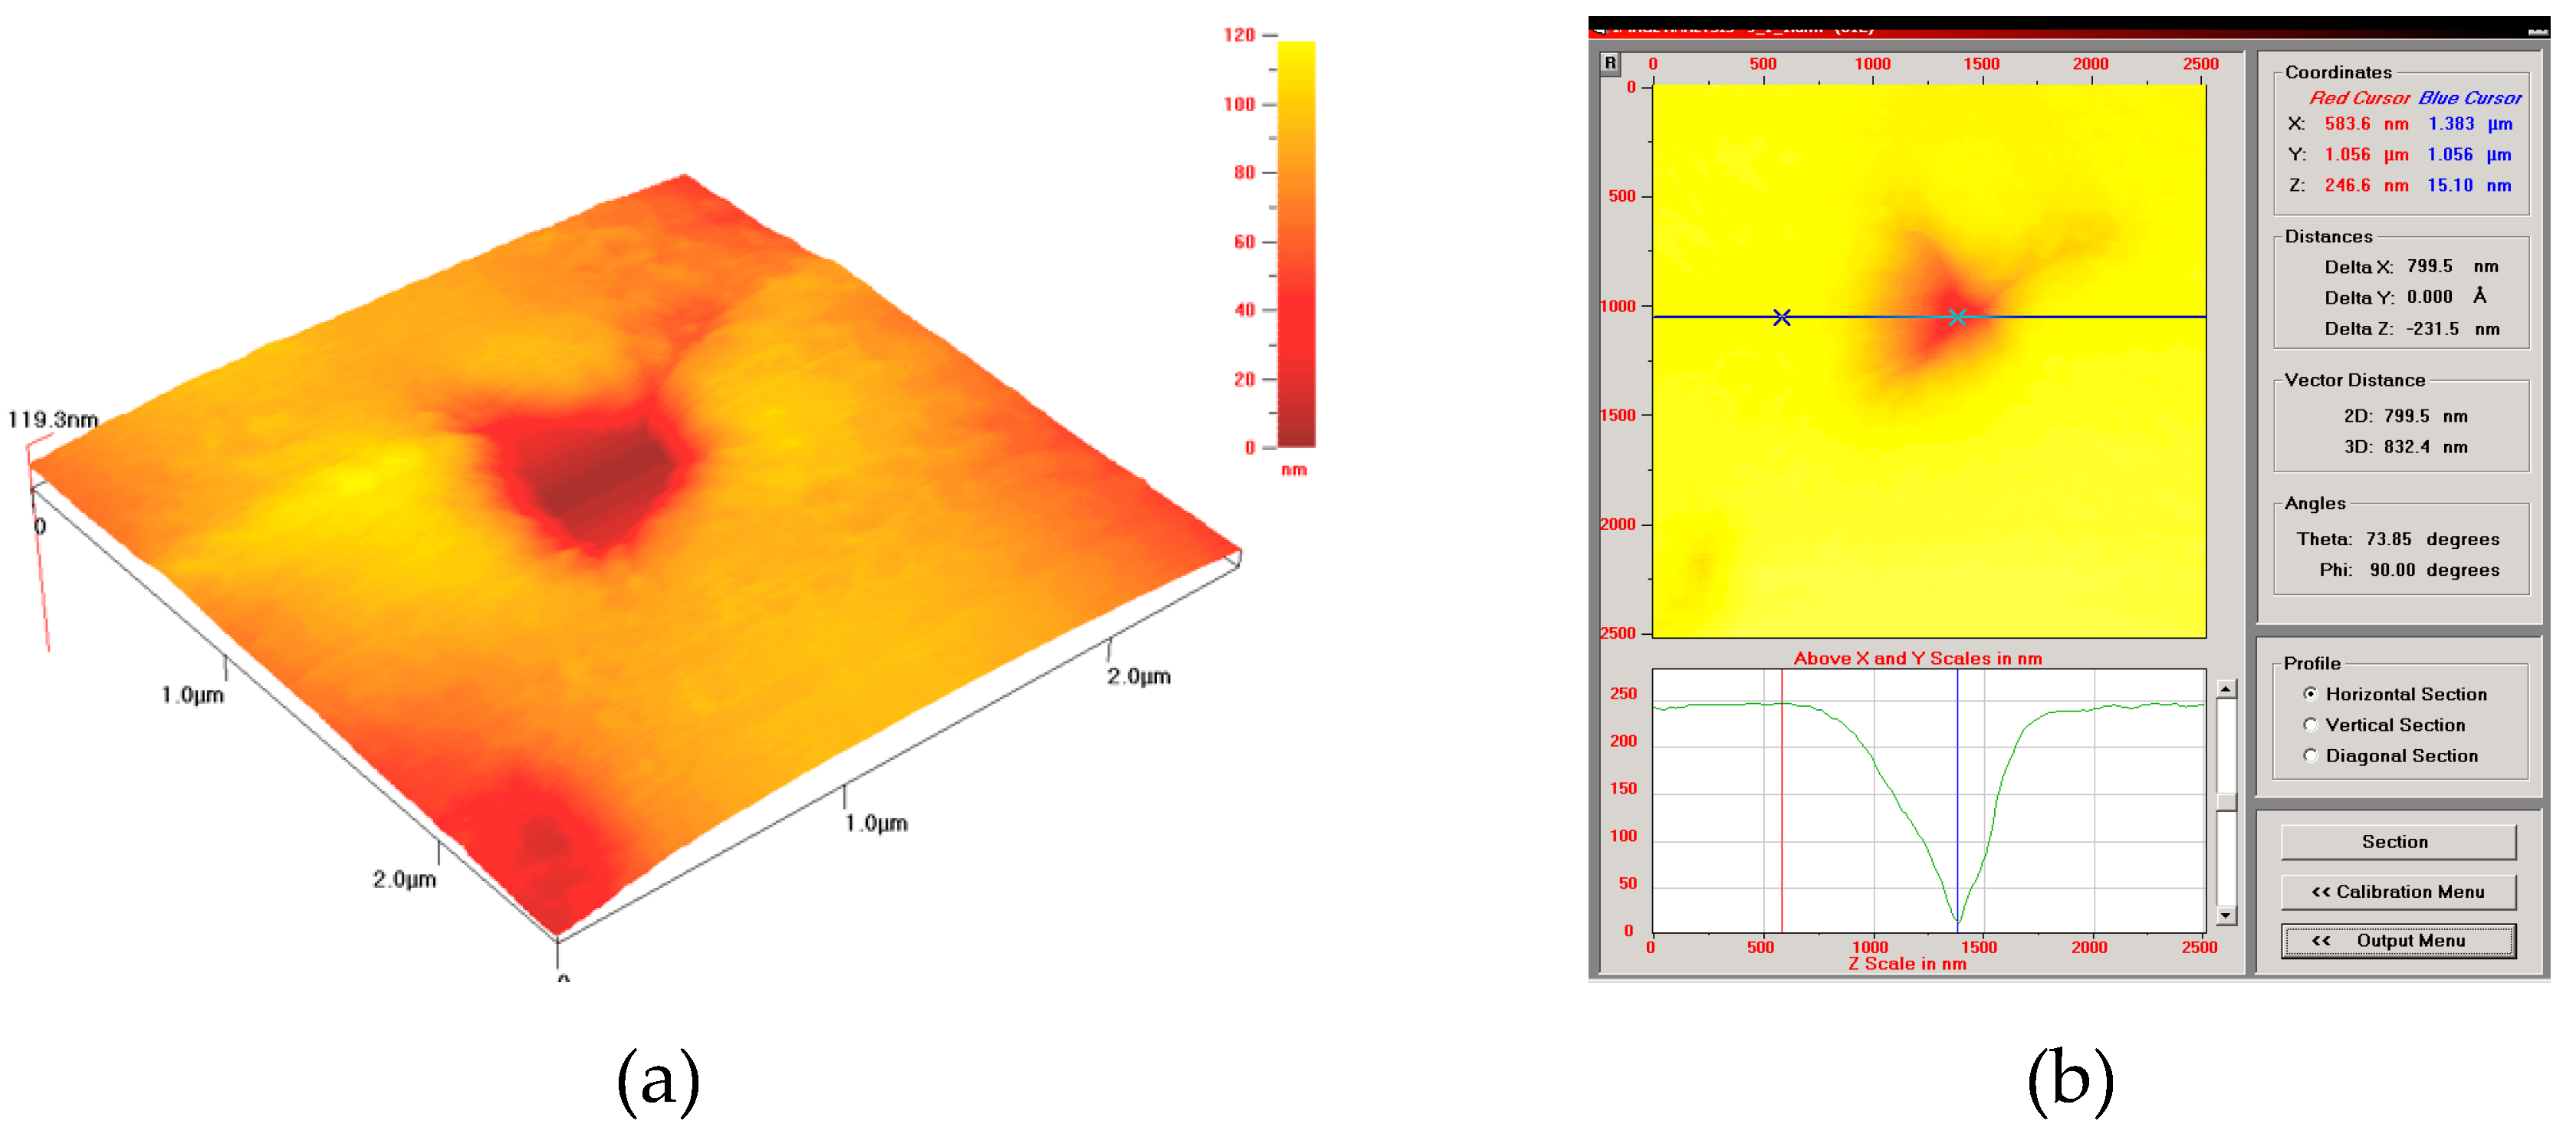Click the dark pit in the 3D surface
This screenshot has width=2576, height=1134.
tap(600, 478)
